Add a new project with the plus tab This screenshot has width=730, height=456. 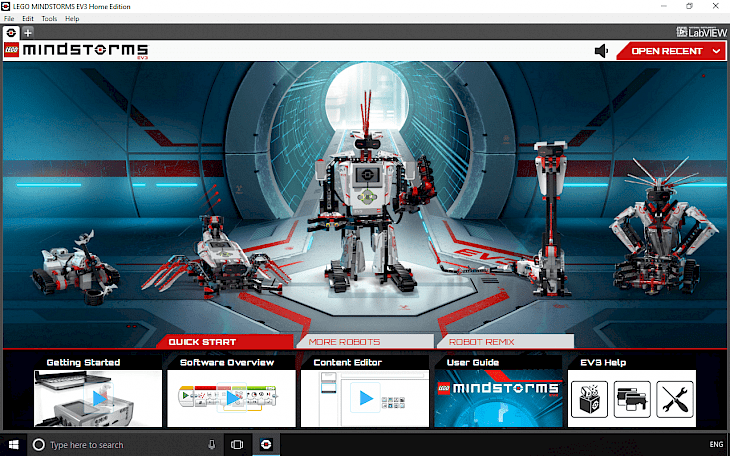pyautogui.click(x=28, y=33)
